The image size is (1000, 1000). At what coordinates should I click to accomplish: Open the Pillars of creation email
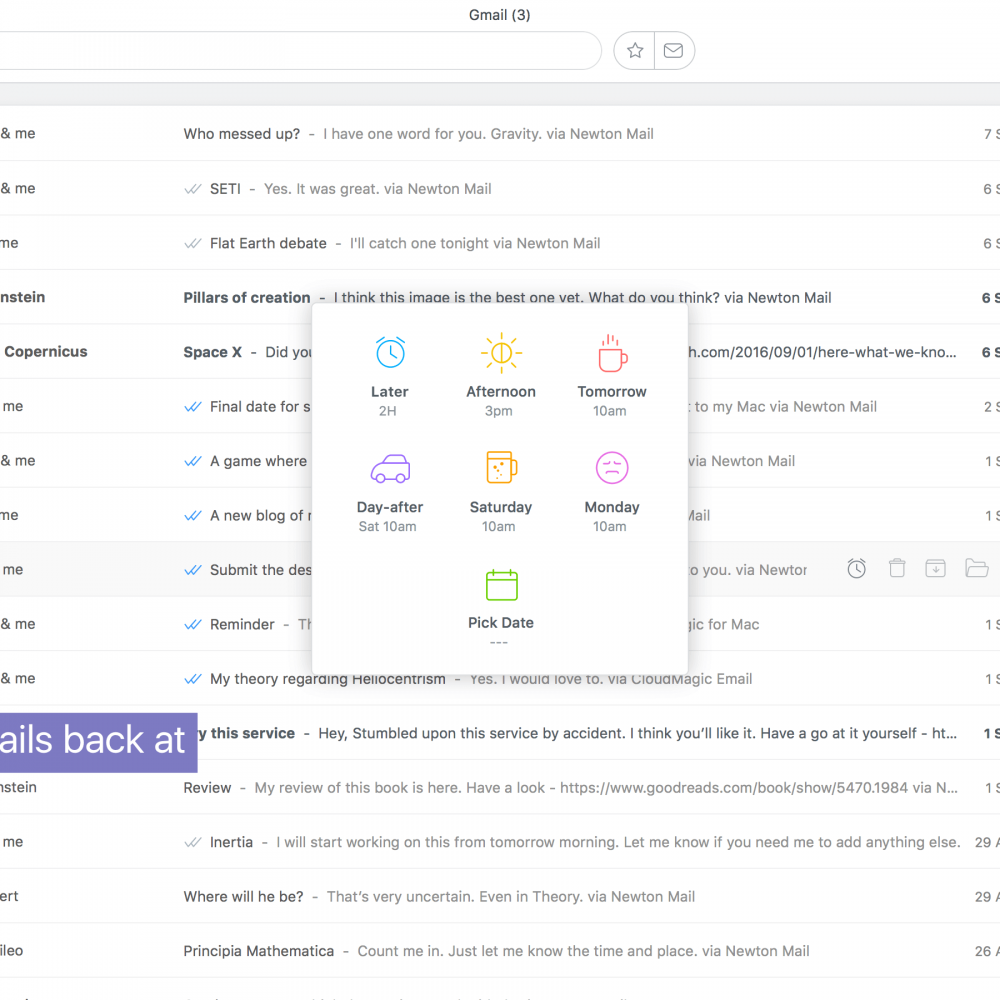click(x=247, y=297)
